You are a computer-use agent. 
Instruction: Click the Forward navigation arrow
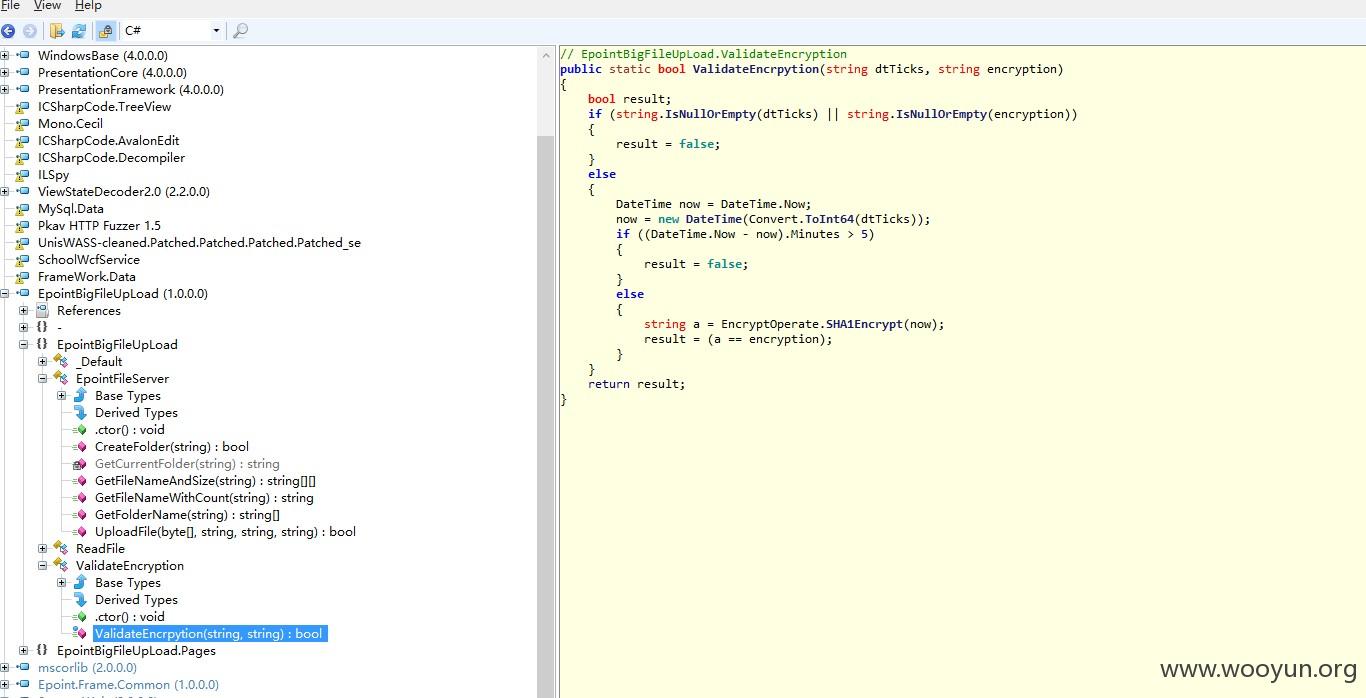click(30, 31)
